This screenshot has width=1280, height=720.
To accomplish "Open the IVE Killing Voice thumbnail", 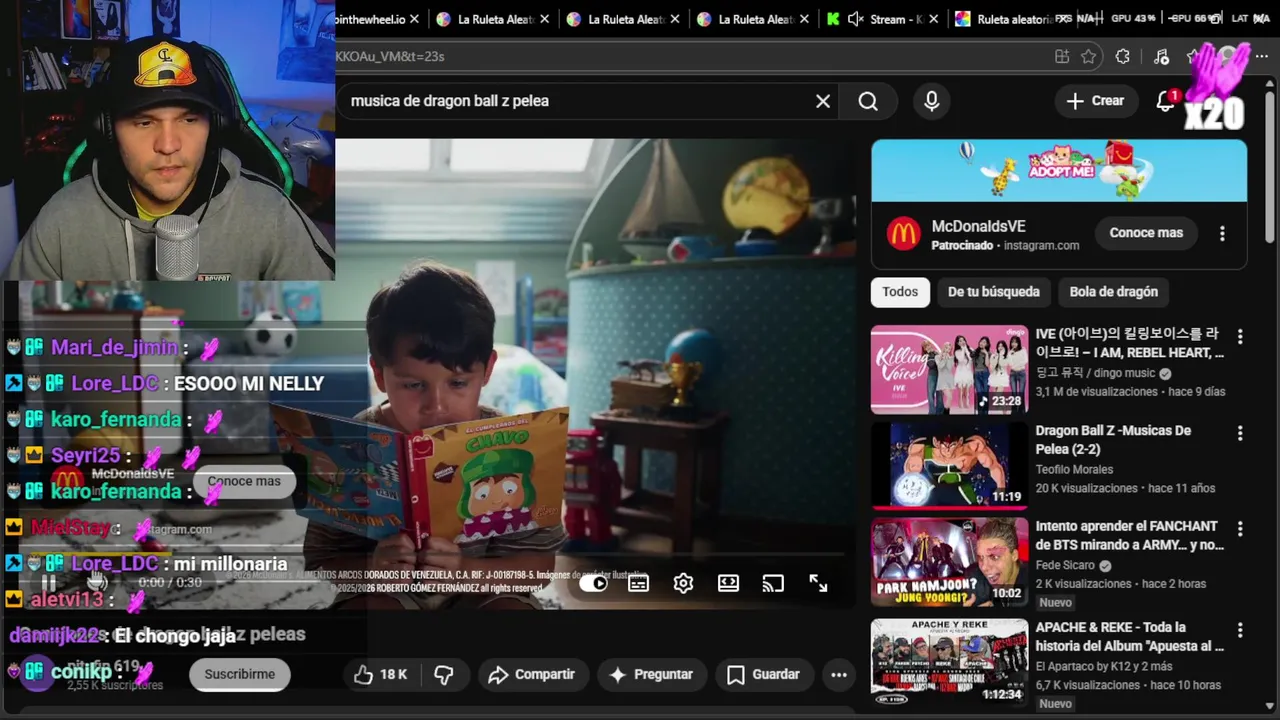I will tap(949, 369).
